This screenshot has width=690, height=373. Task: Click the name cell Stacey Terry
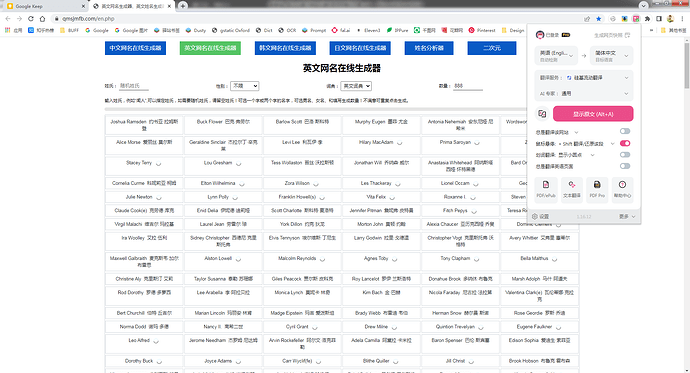coord(144,166)
